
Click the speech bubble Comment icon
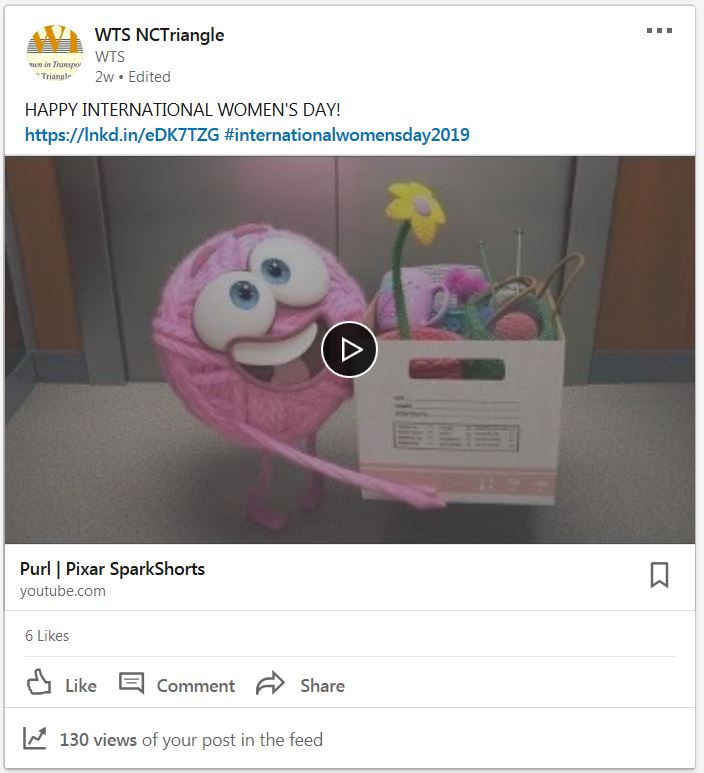[x=131, y=683]
